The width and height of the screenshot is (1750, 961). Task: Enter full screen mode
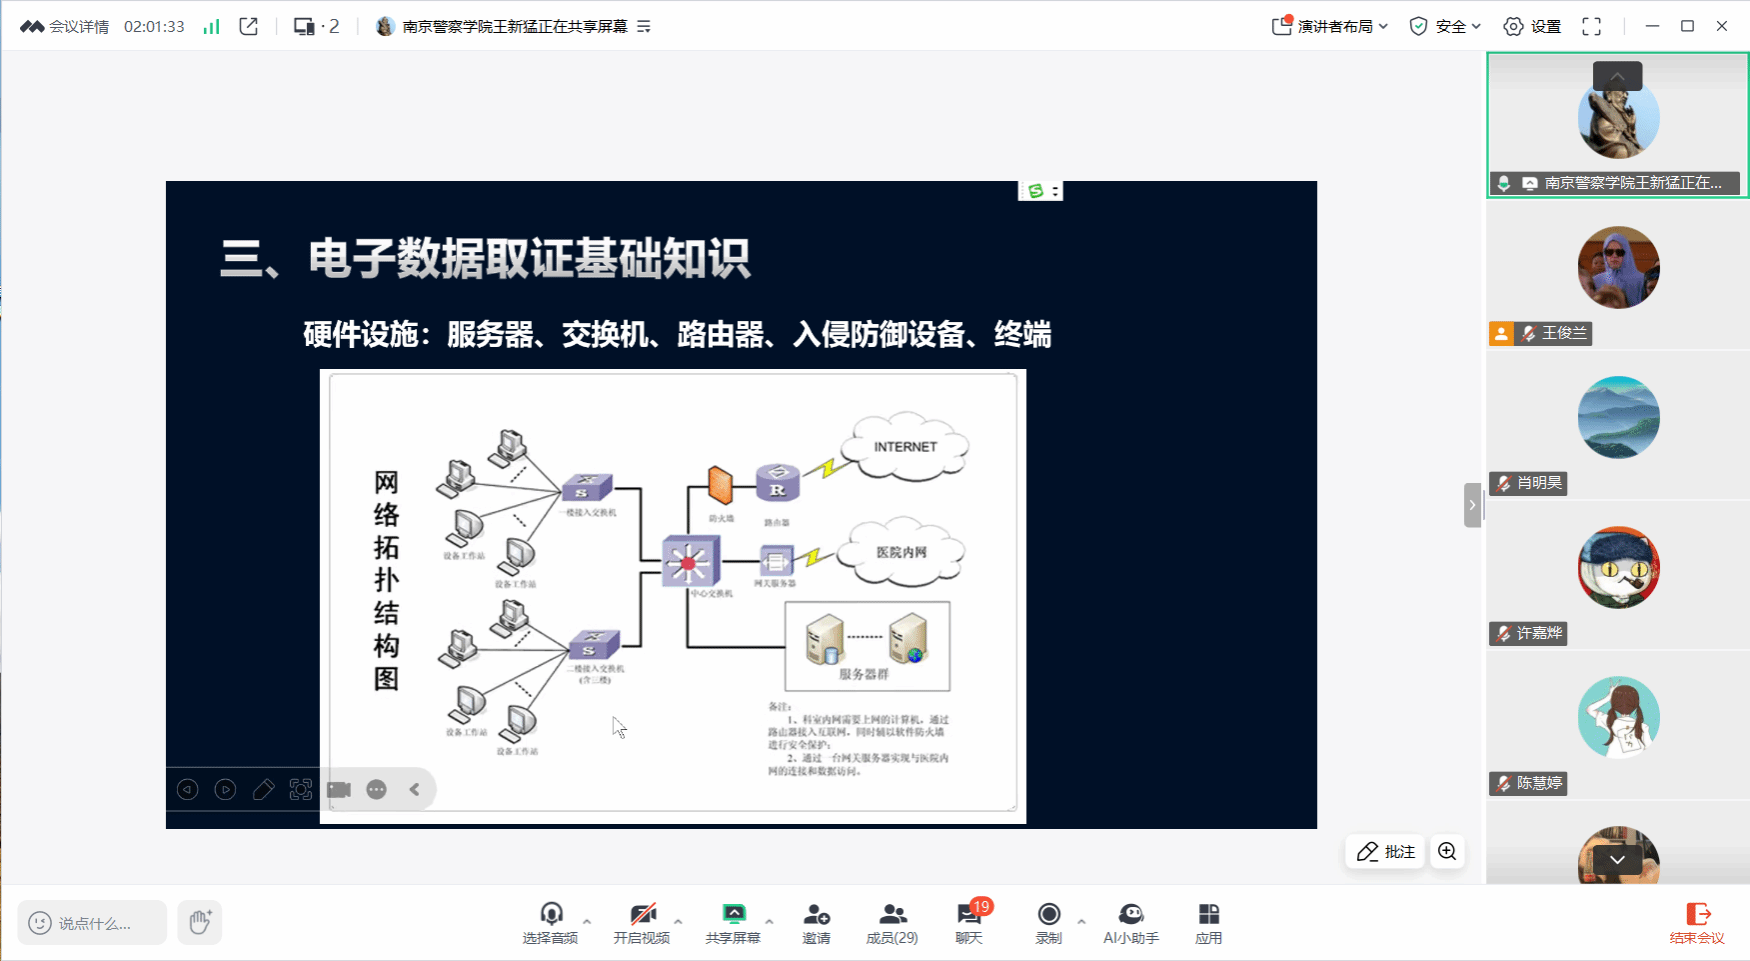1591,27
